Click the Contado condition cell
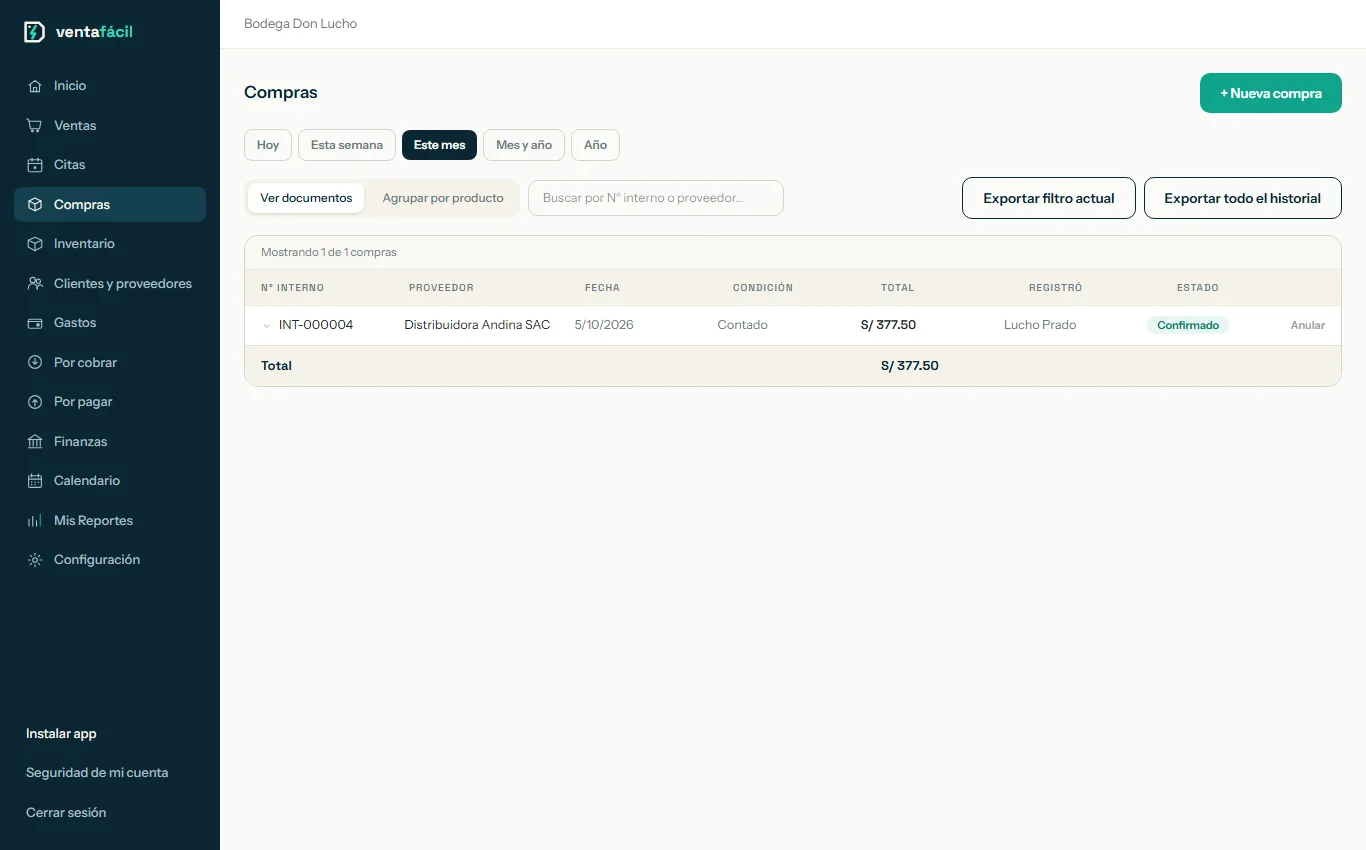The image size is (1366, 850). (x=743, y=325)
